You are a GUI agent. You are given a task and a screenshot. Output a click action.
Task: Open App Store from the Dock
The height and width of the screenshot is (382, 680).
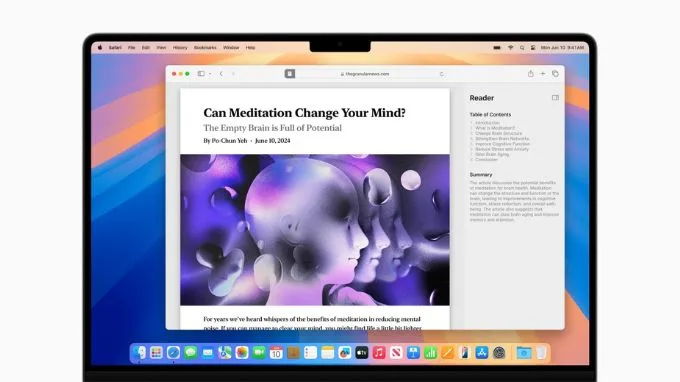point(482,353)
